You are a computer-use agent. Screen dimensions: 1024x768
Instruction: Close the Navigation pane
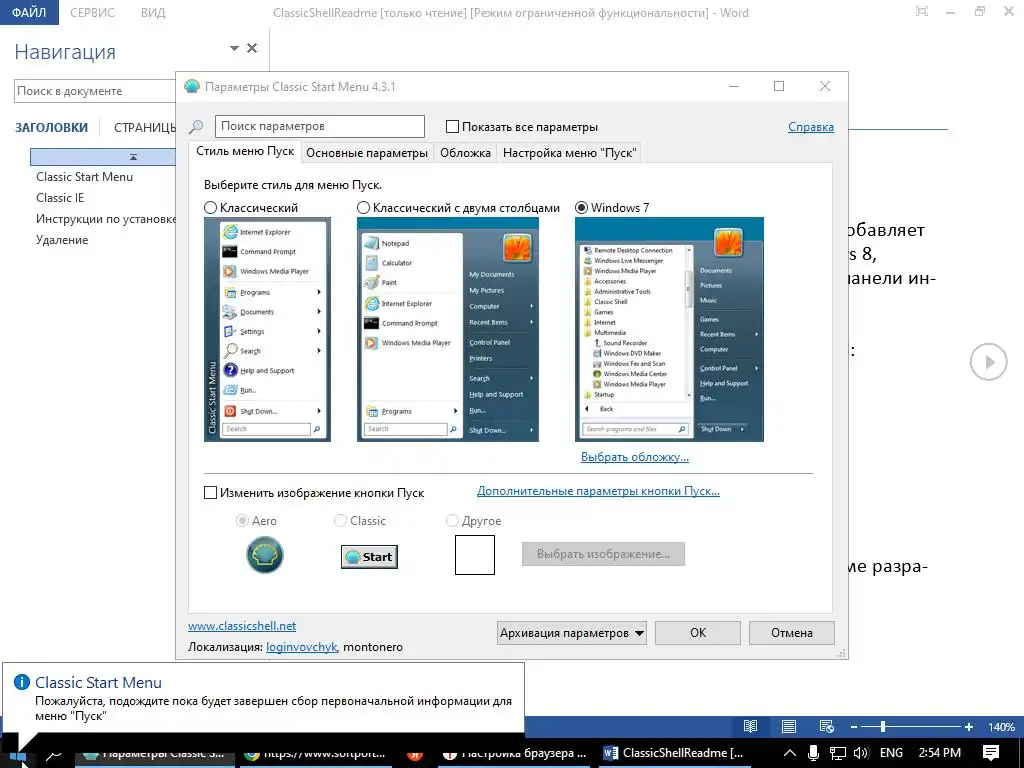252,48
